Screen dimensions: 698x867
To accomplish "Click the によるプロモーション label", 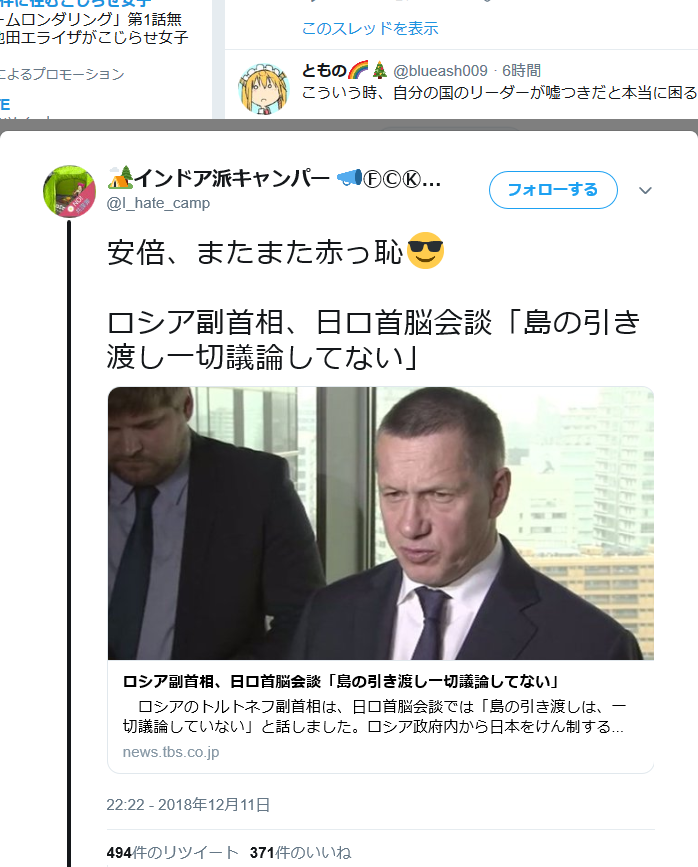I will (x=62, y=74).
